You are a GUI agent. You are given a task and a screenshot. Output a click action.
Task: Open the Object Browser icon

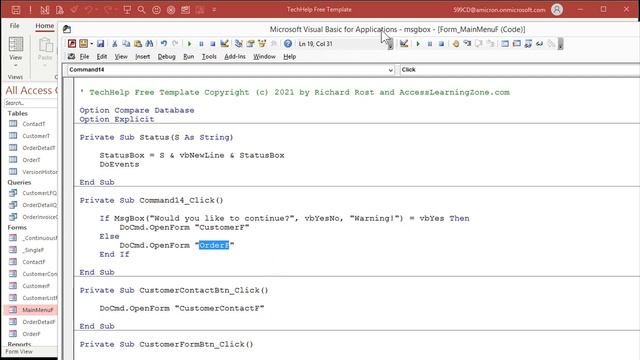point(262,44)
